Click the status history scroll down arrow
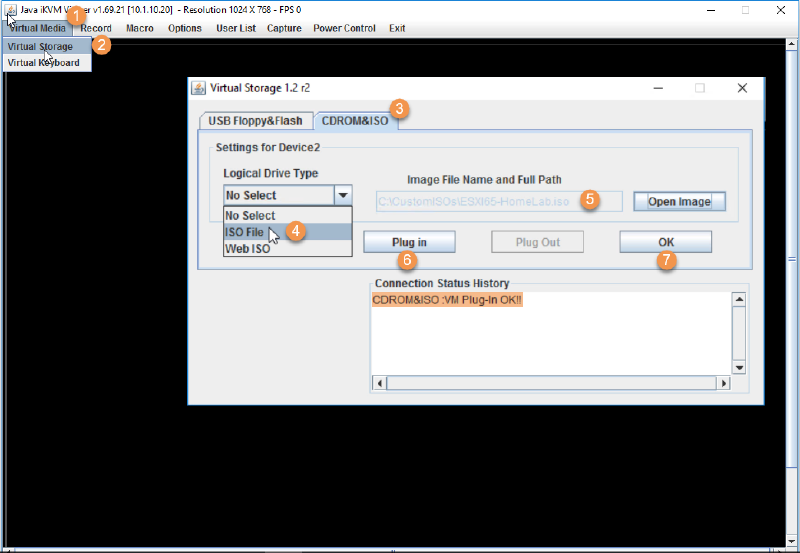800x553 pixels. pos(739,368)
